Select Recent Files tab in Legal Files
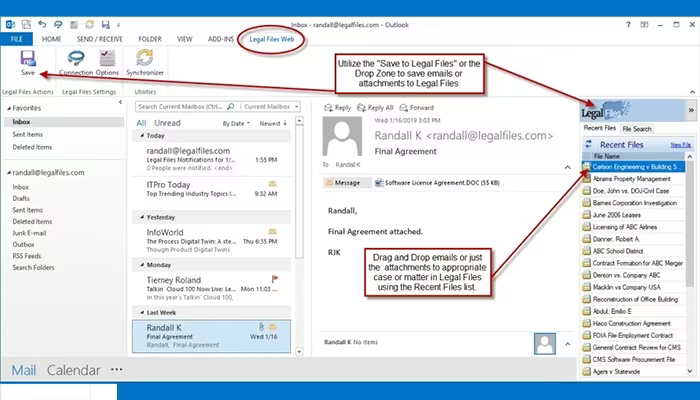 click(x=600, y=128)
